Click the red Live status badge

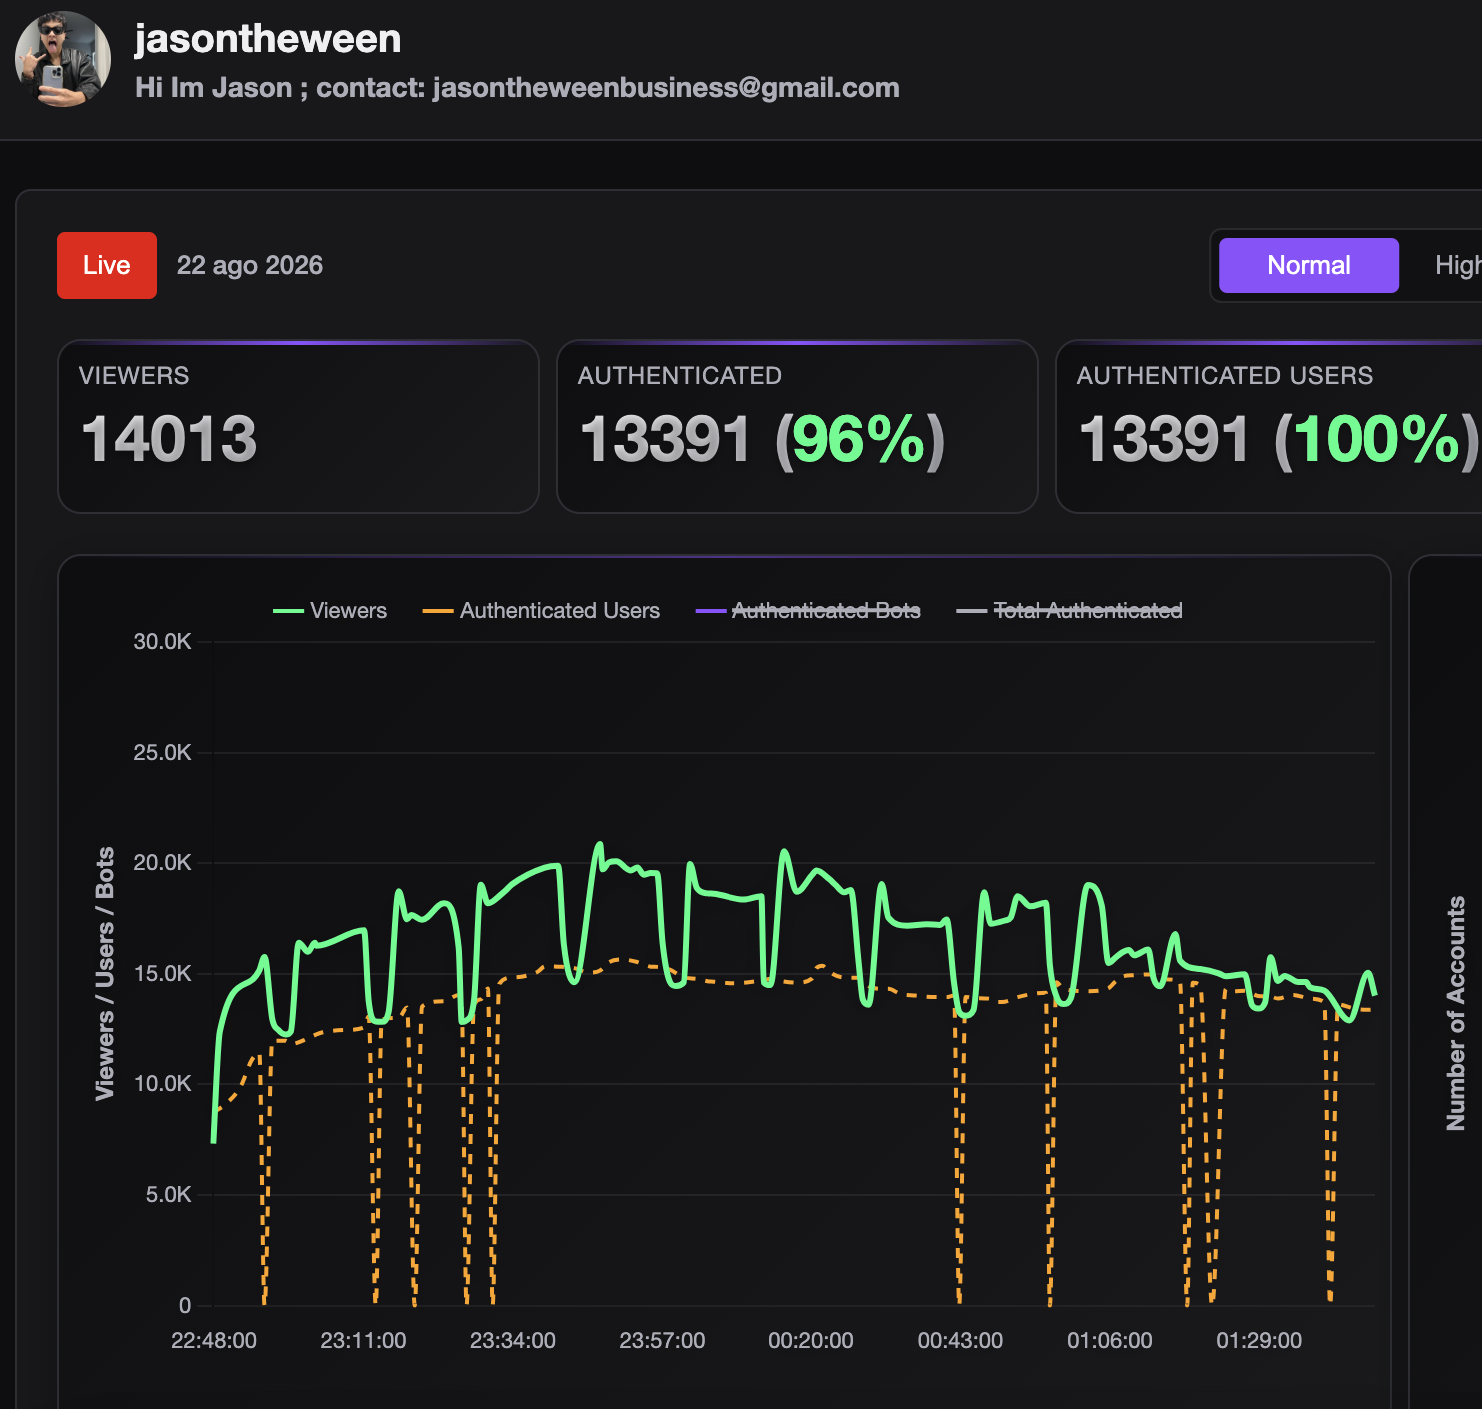pyautogui.click(x=107, y=265)
